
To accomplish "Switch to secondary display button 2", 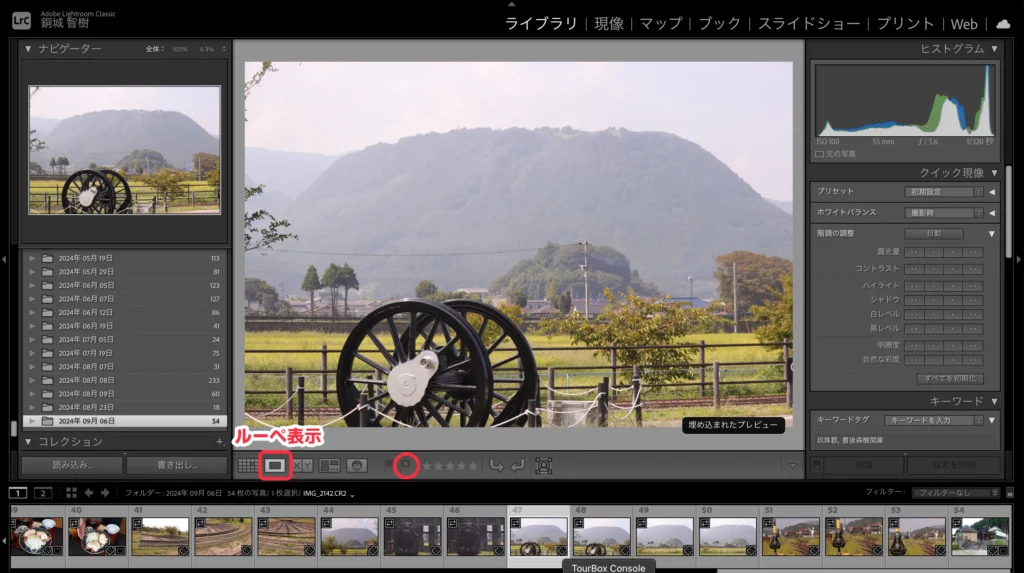I will tap(43, 492).
